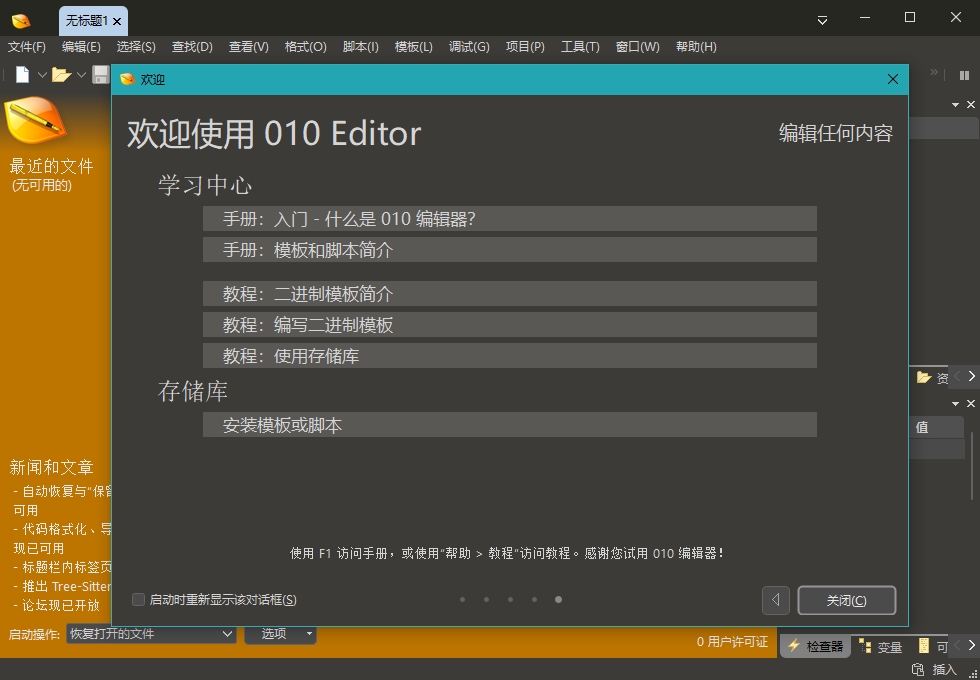
Task: Open the 查看(V) menu
Action: point(249,47)
